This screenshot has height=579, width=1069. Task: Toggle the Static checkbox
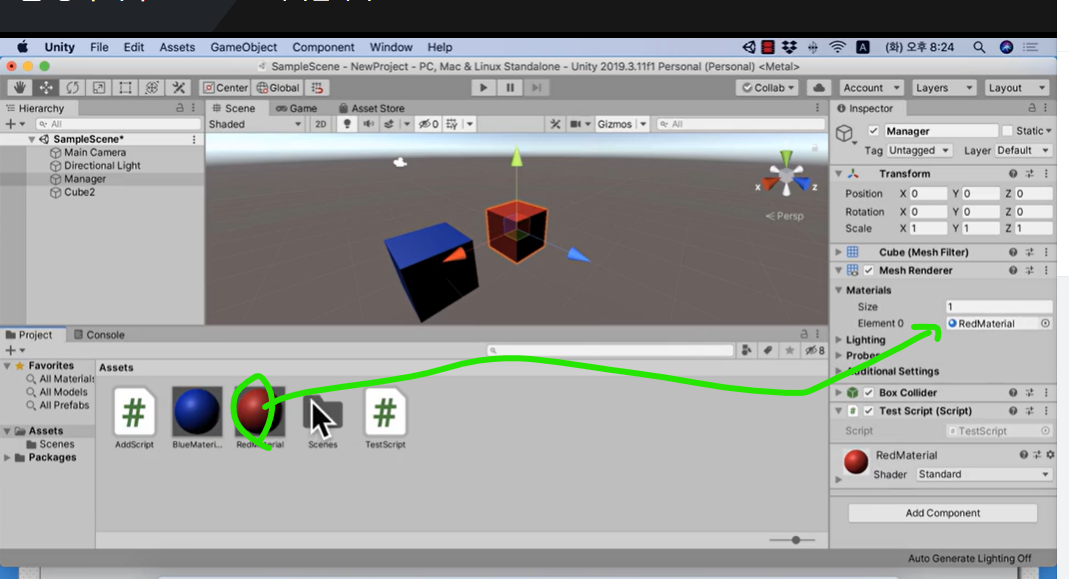point(1008,131)
